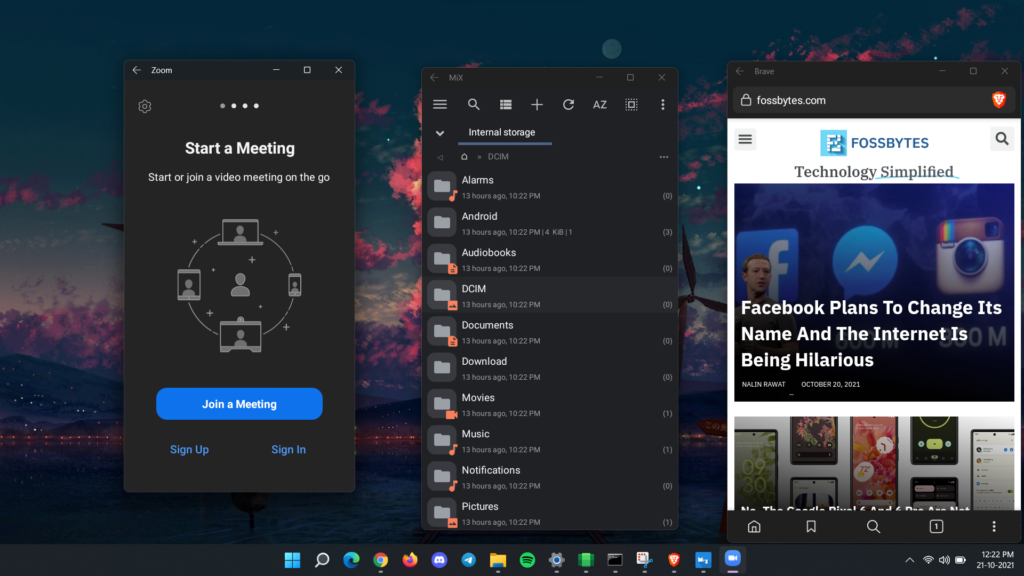
Task: Open Zoom settings gear icon
Action: coord(145,106)
